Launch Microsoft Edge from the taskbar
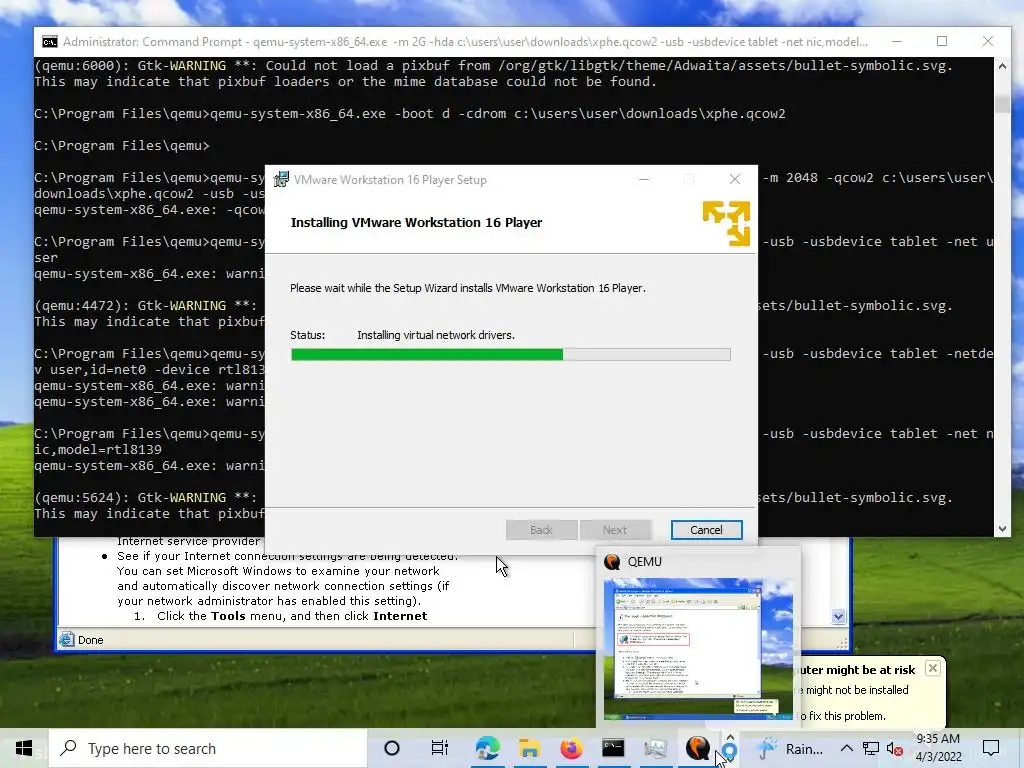Screen dimensions: 1024x768 pyautogui.click(x=487, y=748)
